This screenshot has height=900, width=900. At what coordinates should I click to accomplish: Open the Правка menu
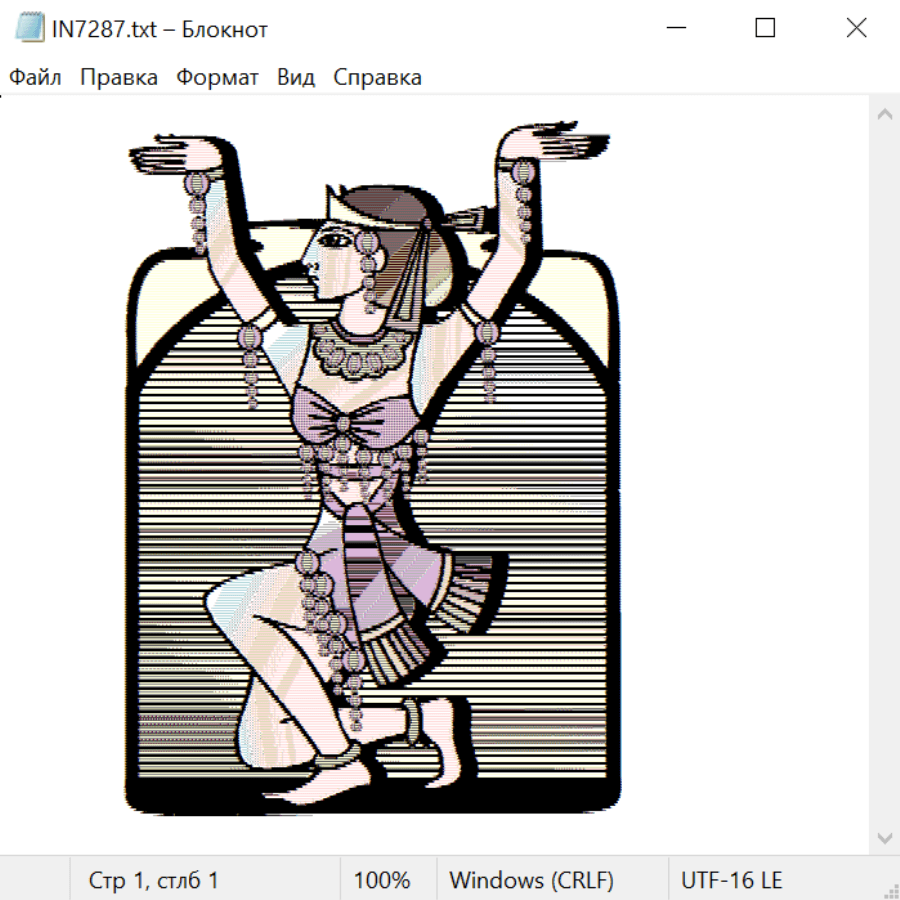[x=119, y=78]
